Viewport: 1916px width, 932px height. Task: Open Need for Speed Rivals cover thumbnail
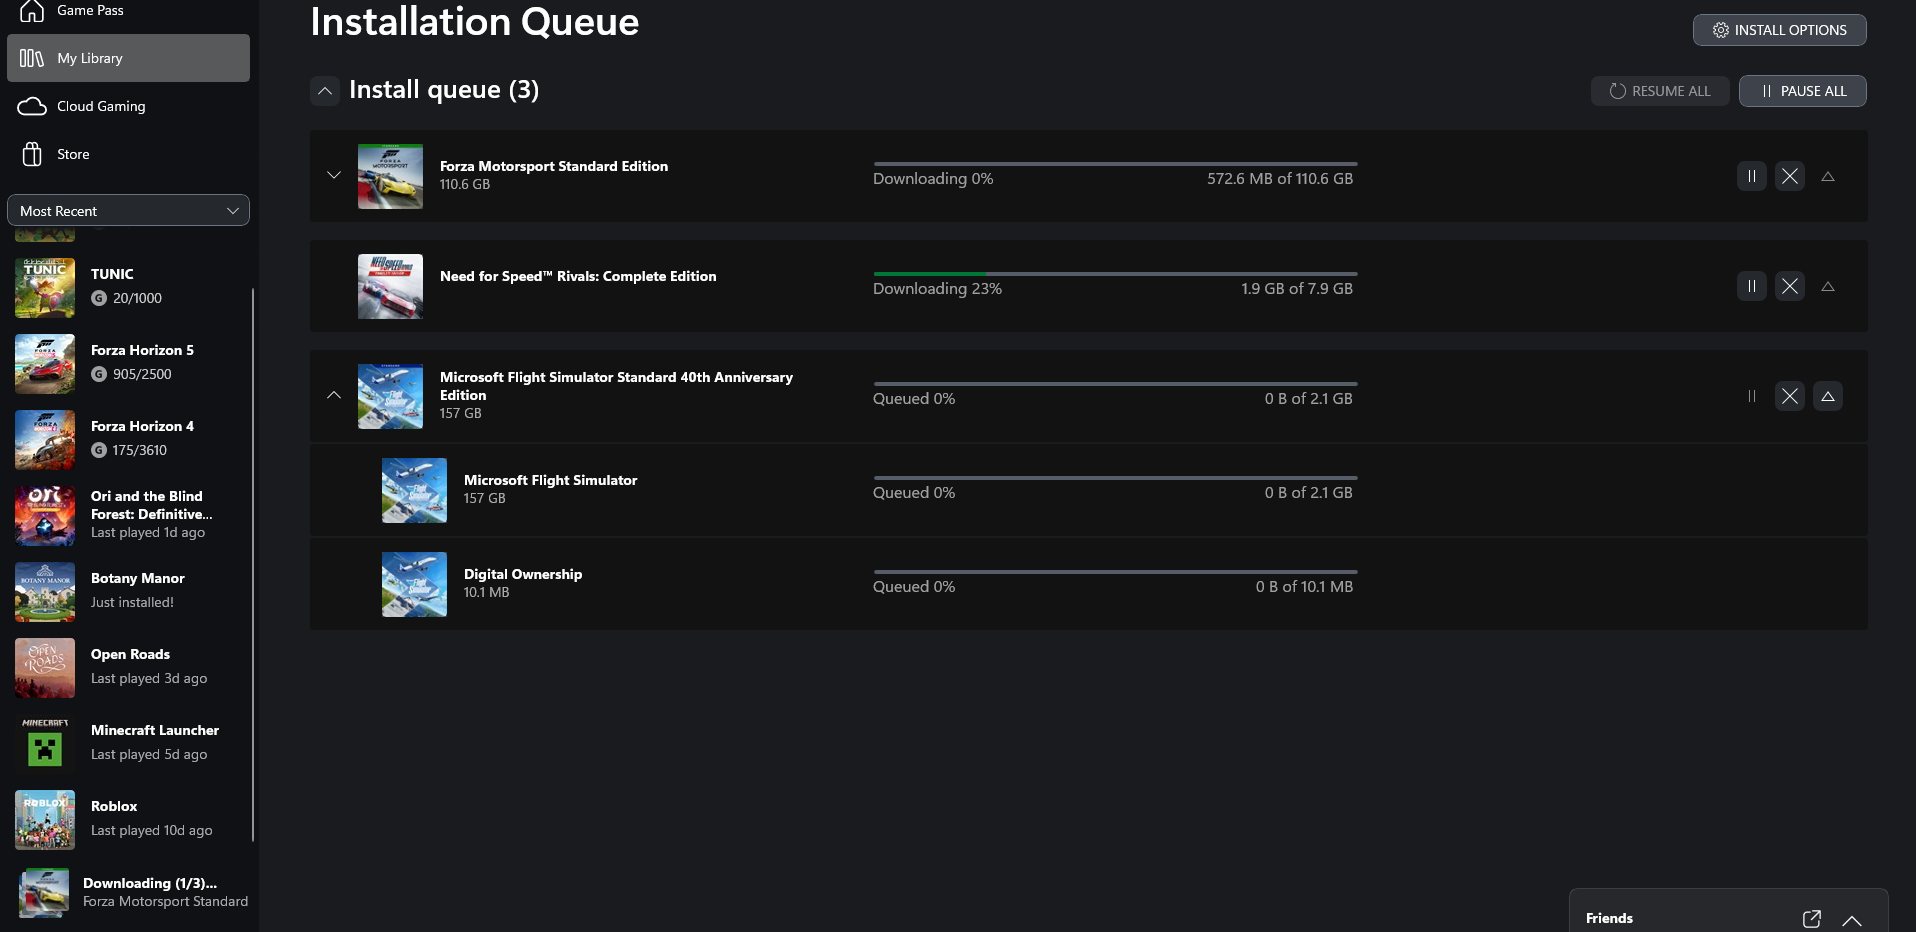(x=390, y=286)
